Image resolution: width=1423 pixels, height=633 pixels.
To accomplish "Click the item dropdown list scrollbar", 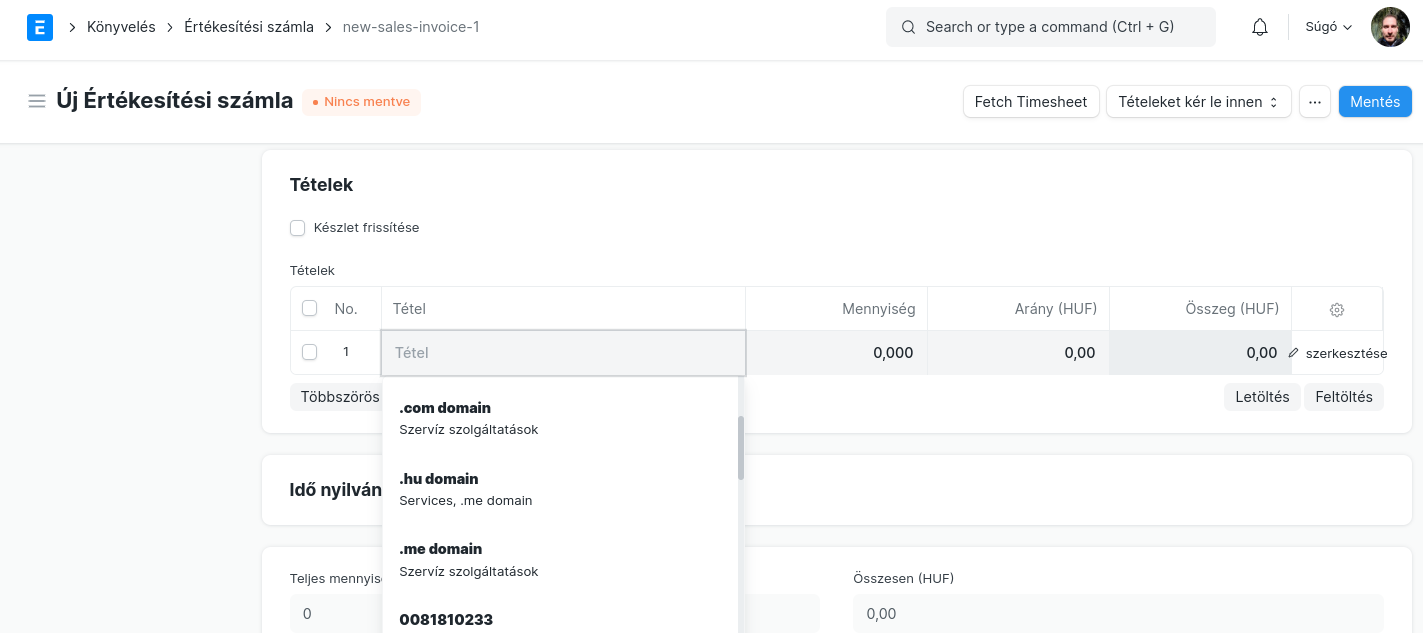I will pyautogui.click(x=741, y=448).
